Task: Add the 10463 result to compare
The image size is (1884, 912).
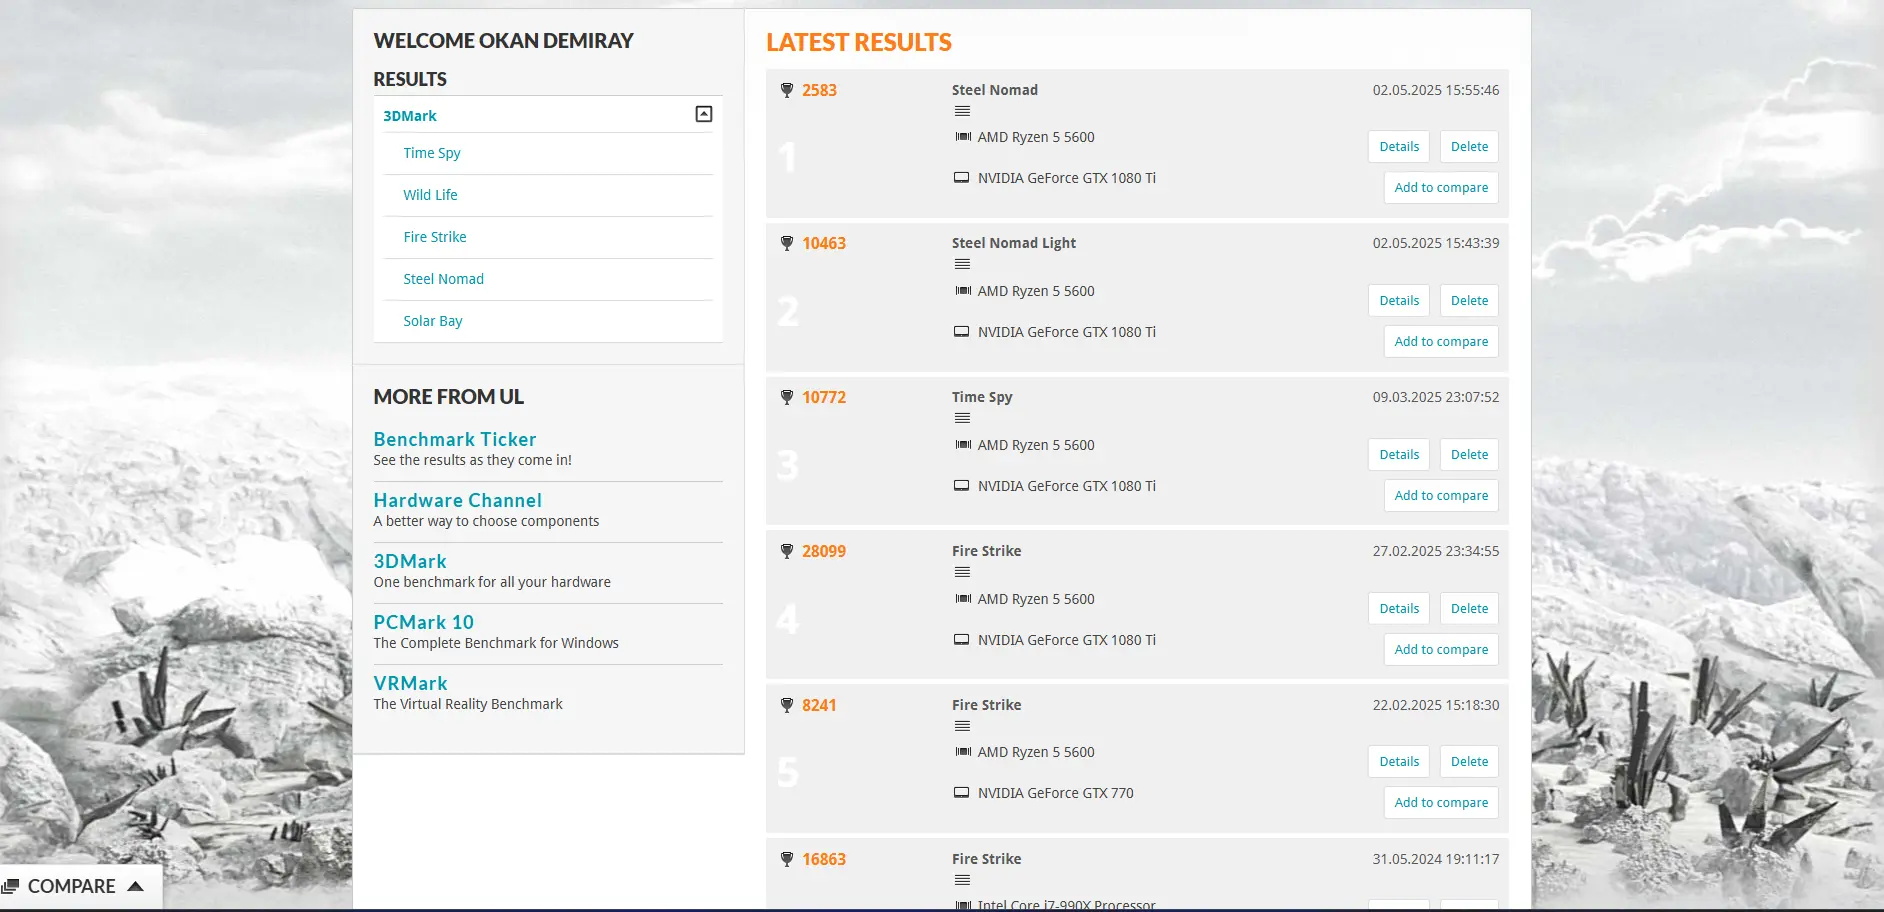Action: pyautogui.click(x=1441, y=342)
